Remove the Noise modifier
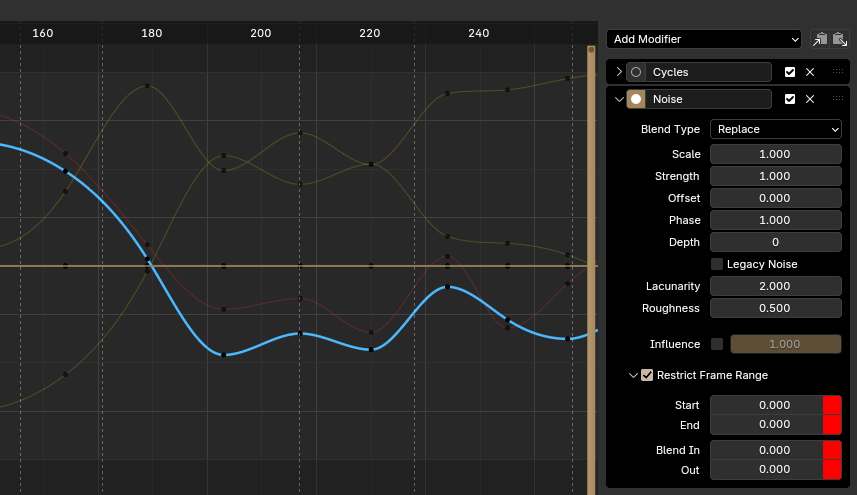Screen dimensions: 857x495 [810, 99]
